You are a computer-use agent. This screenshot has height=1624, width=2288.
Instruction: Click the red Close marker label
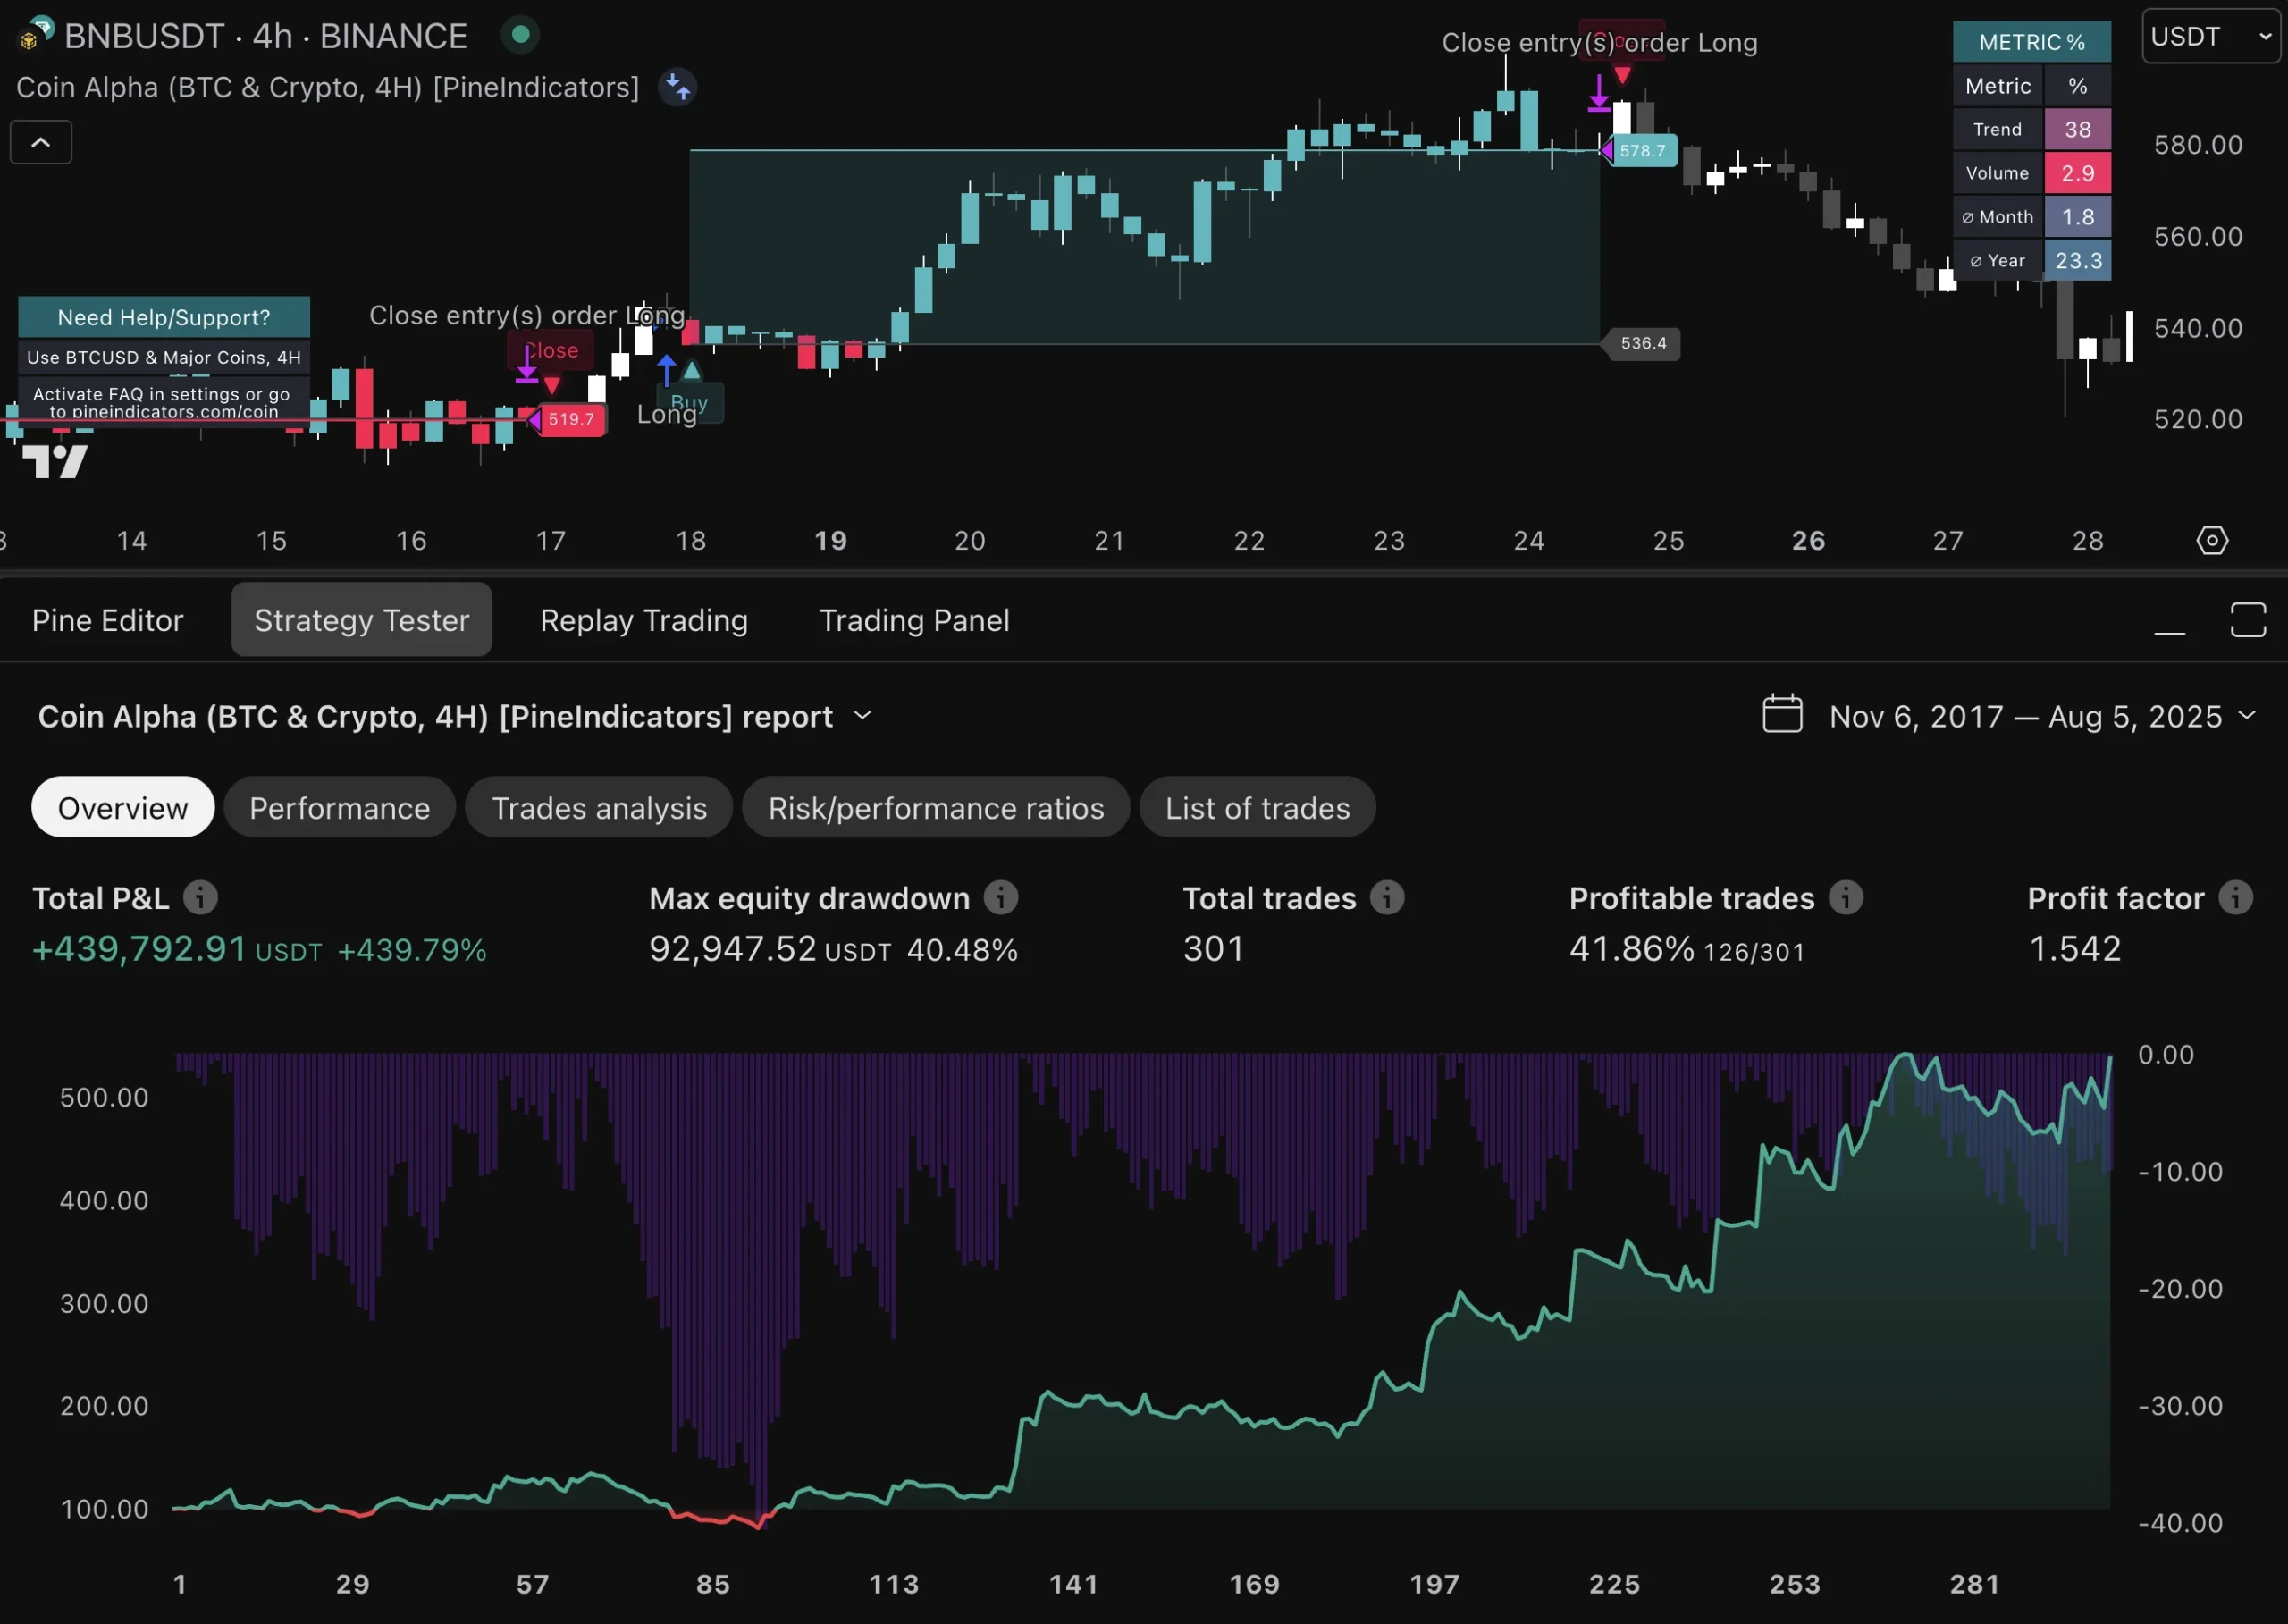tap(551, 351)
